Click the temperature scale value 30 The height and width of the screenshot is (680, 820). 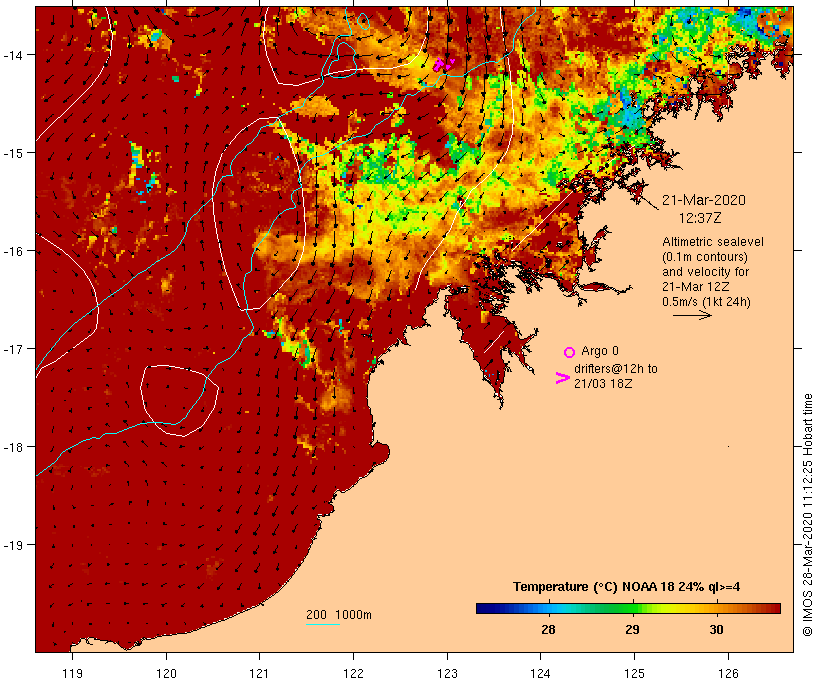coord(716,630)
